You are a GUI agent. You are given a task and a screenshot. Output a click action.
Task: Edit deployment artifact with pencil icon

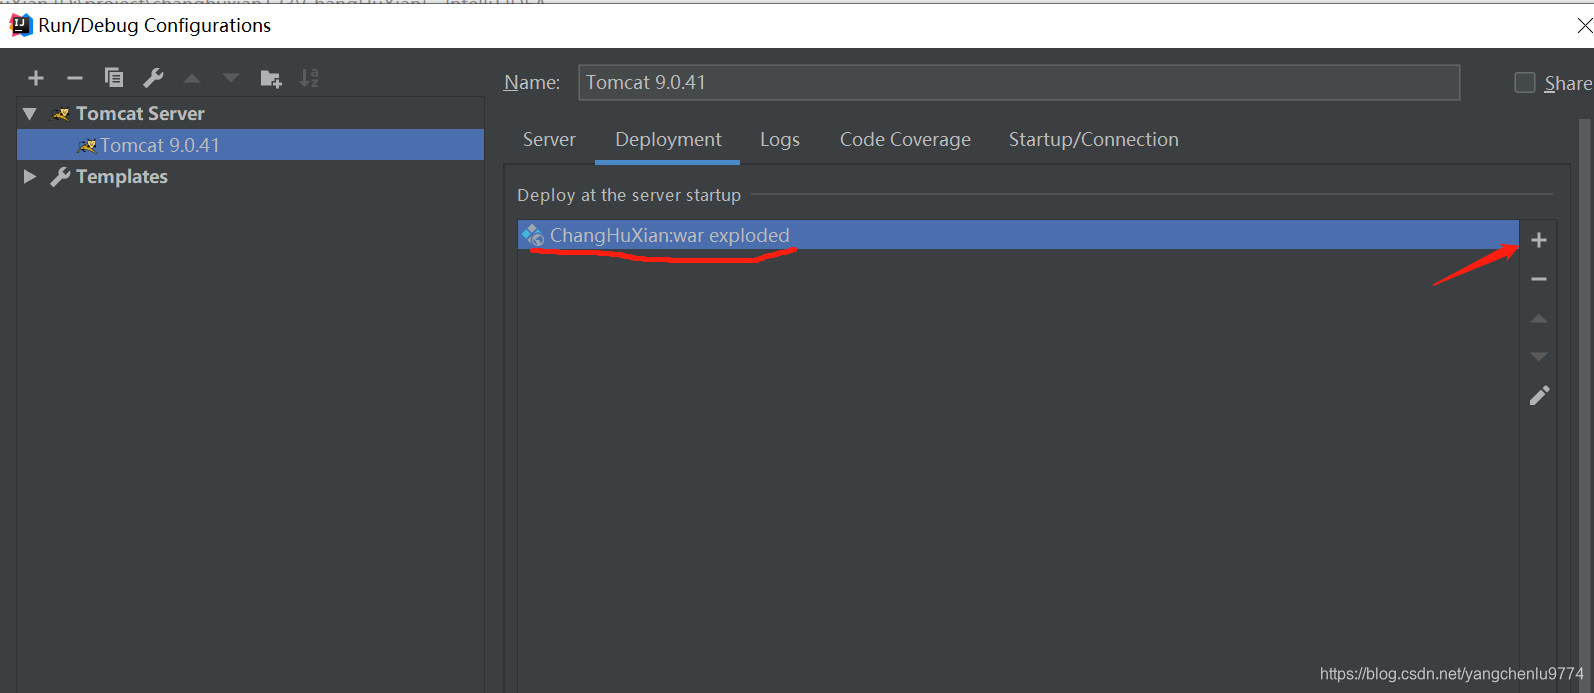click(1539, 396)
